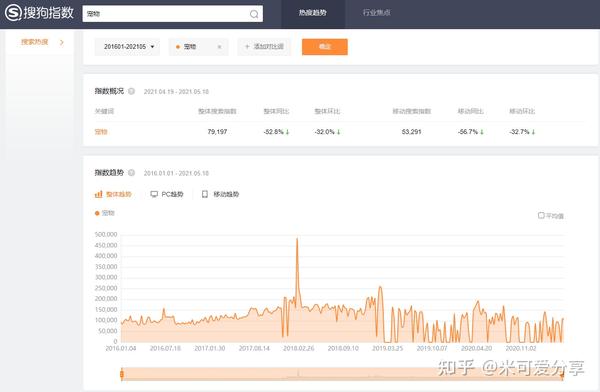Select the PC趋势 chart tab
The height and width of the screenshot is (392, 600).
point(167,194)
